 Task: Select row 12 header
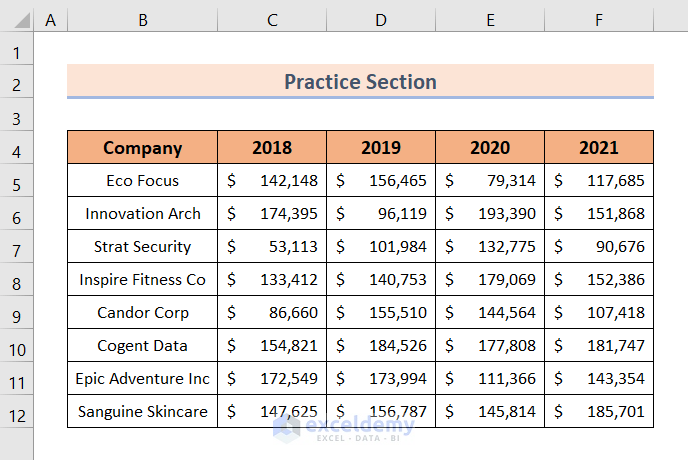16,412
